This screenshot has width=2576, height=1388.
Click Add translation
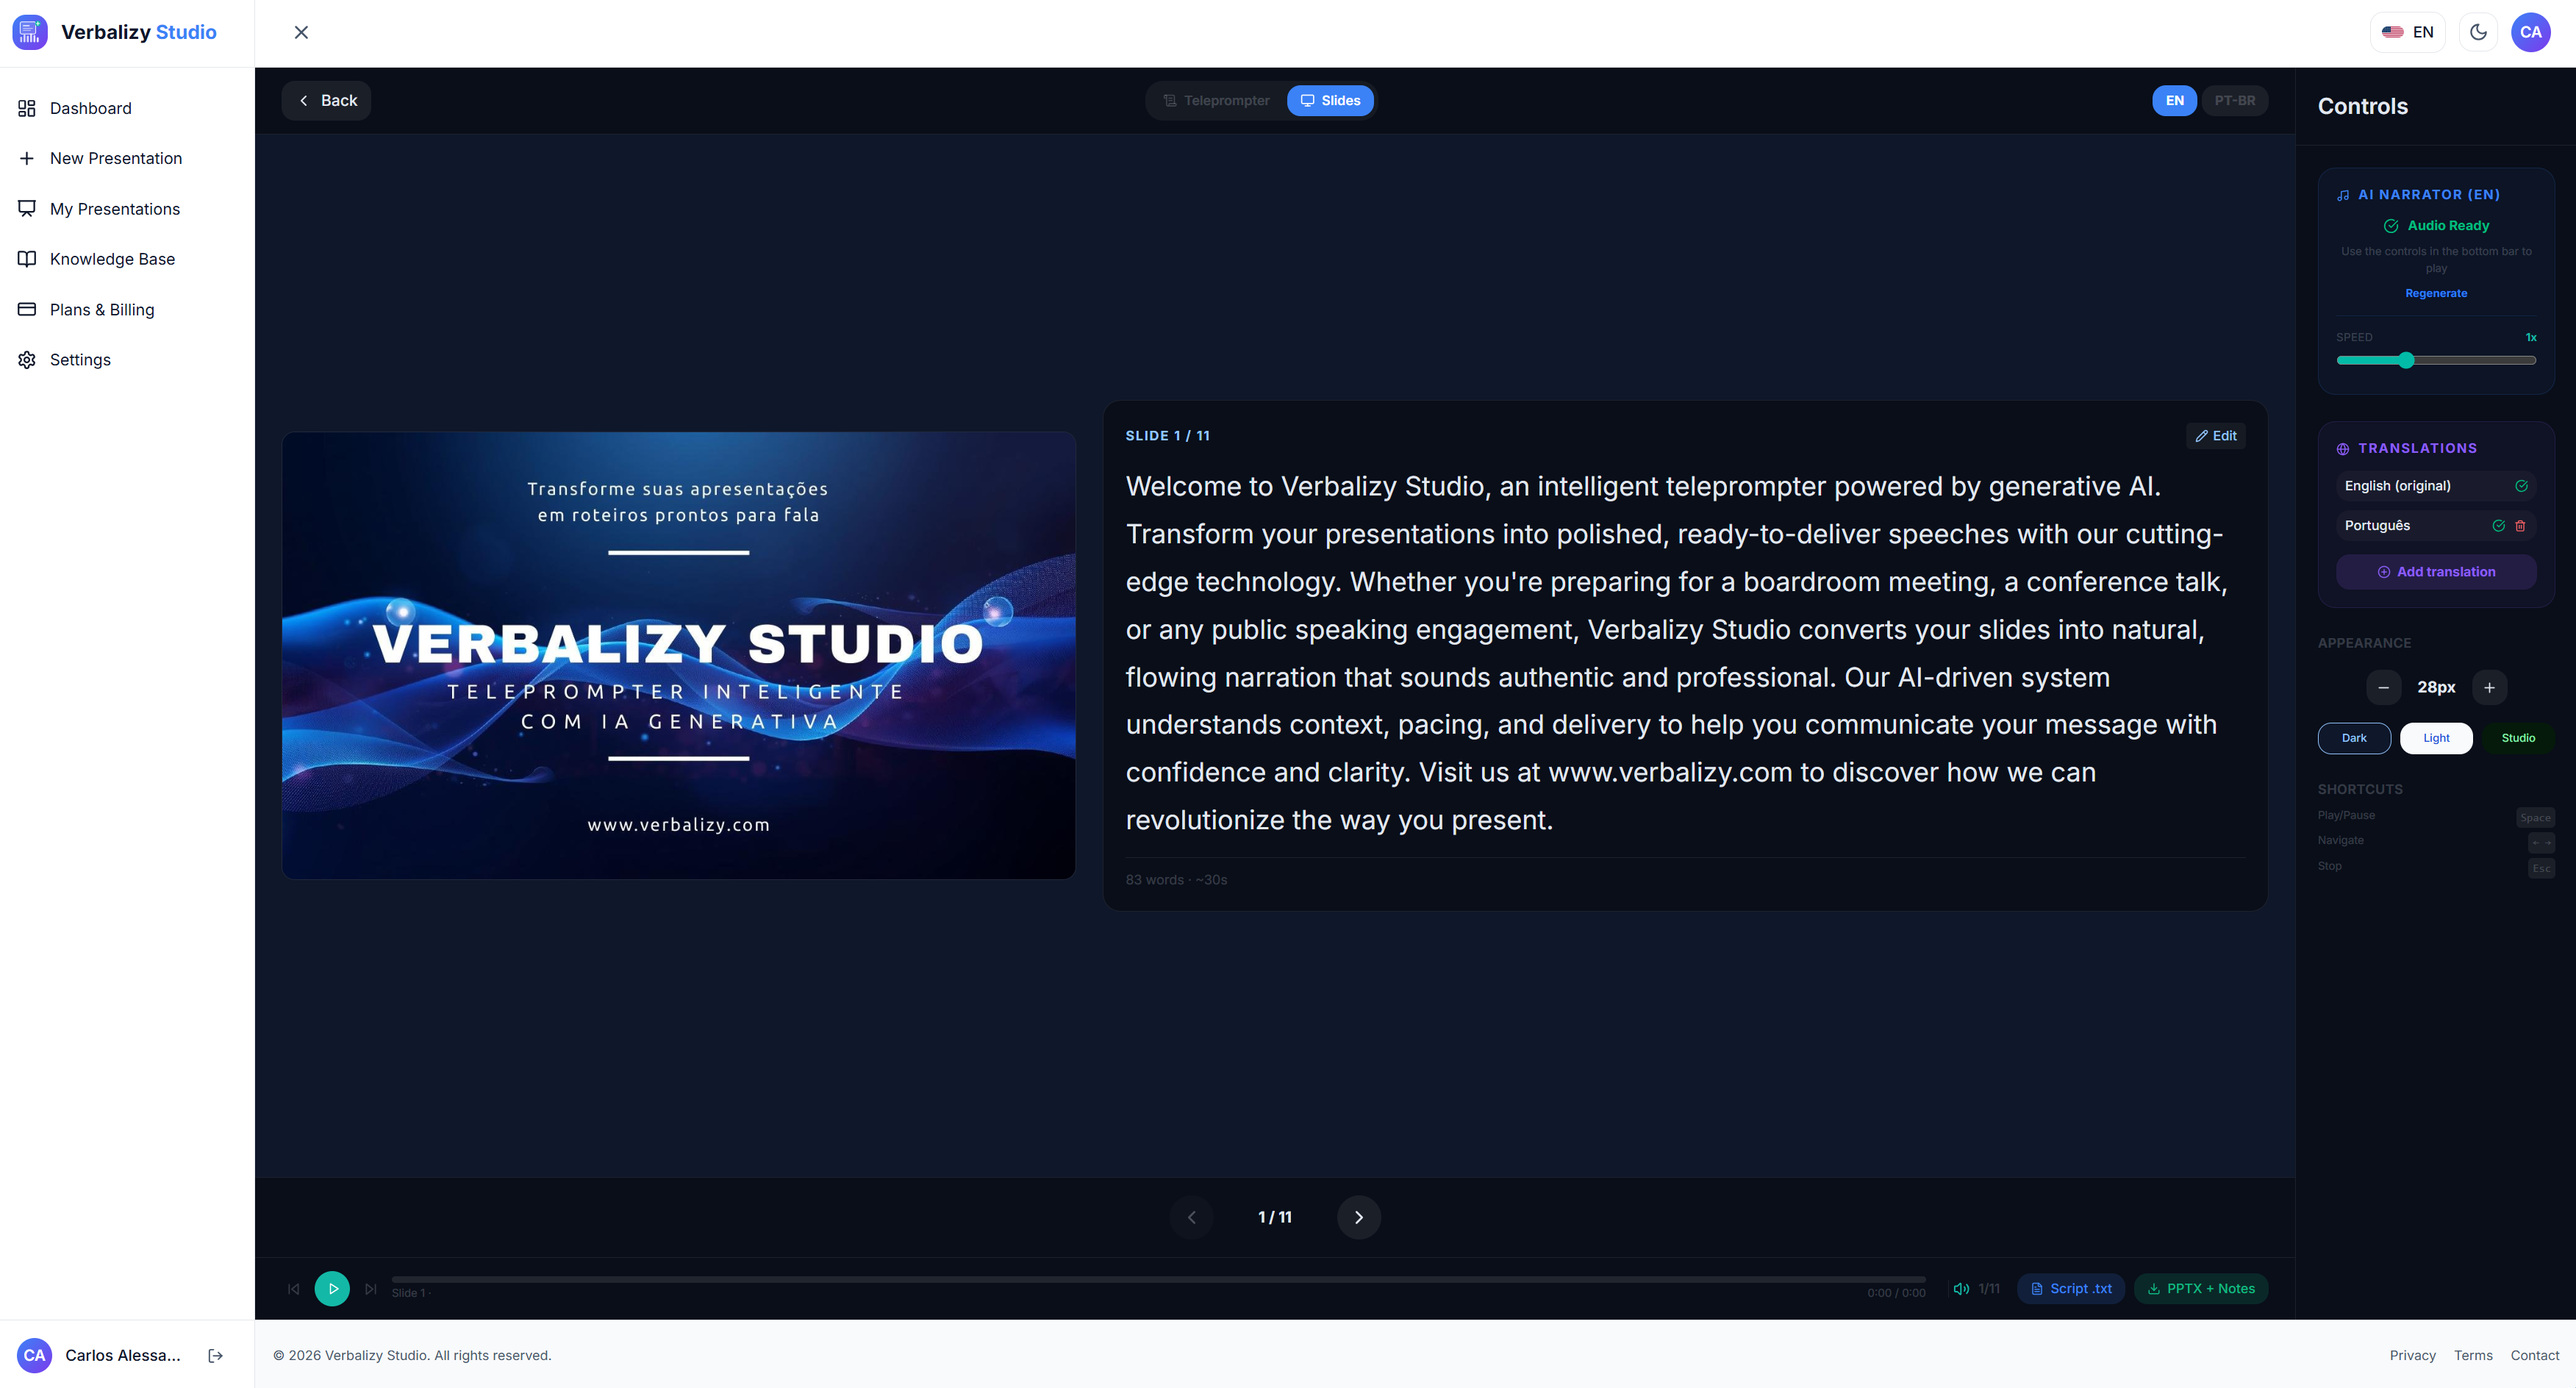2436,572
